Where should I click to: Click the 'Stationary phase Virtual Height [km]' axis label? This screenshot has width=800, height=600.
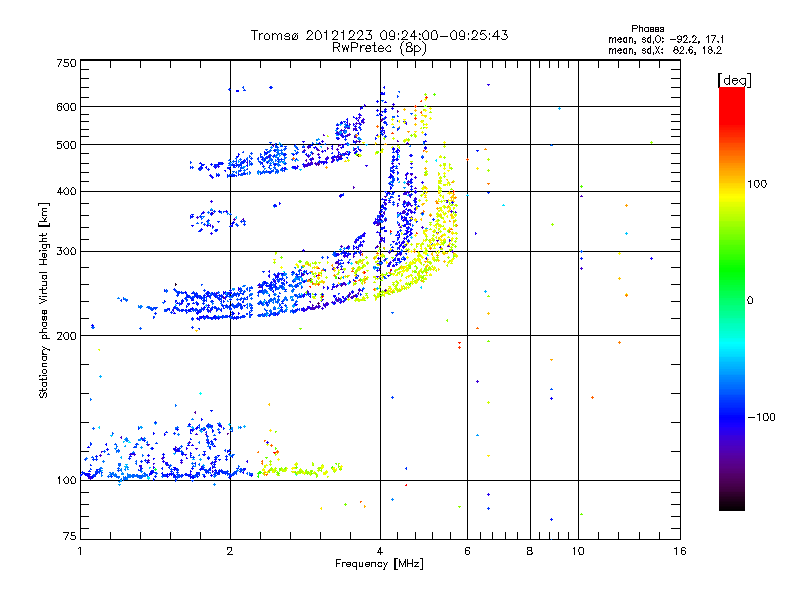[x=43, y=301]
